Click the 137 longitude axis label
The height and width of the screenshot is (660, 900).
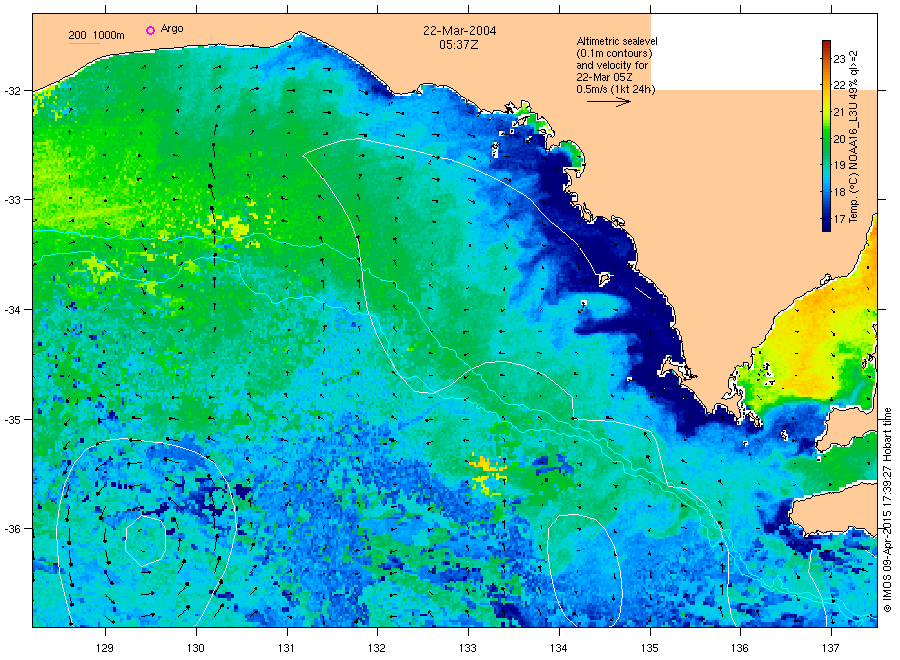831,648
